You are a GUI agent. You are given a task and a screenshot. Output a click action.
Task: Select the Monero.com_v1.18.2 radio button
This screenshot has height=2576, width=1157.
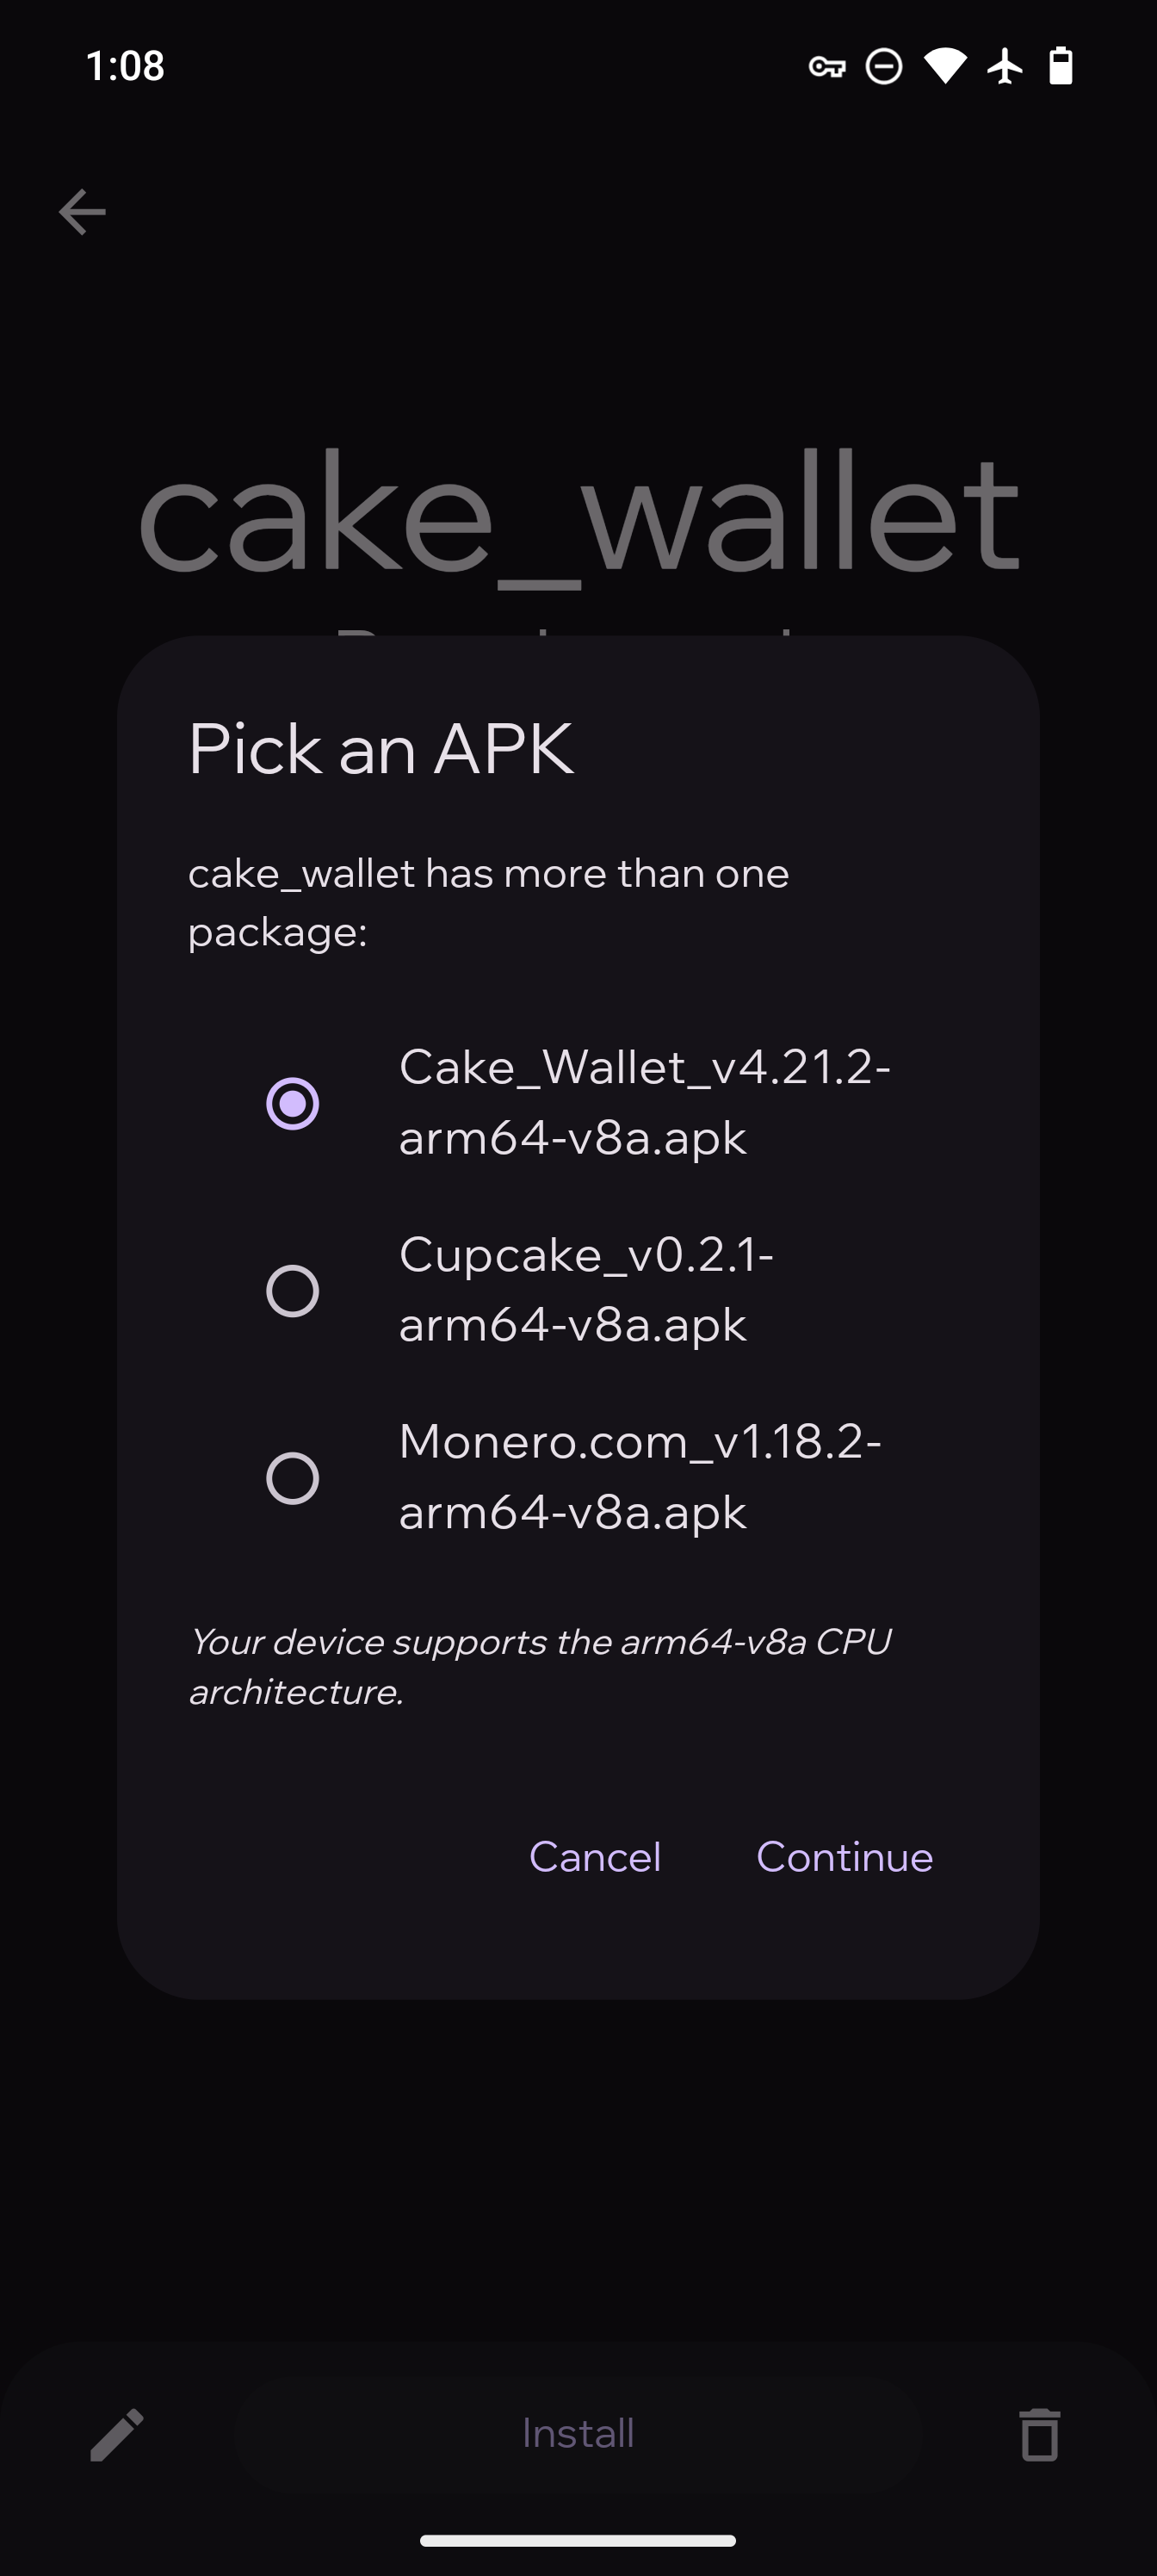click(x=293, y=1477)
